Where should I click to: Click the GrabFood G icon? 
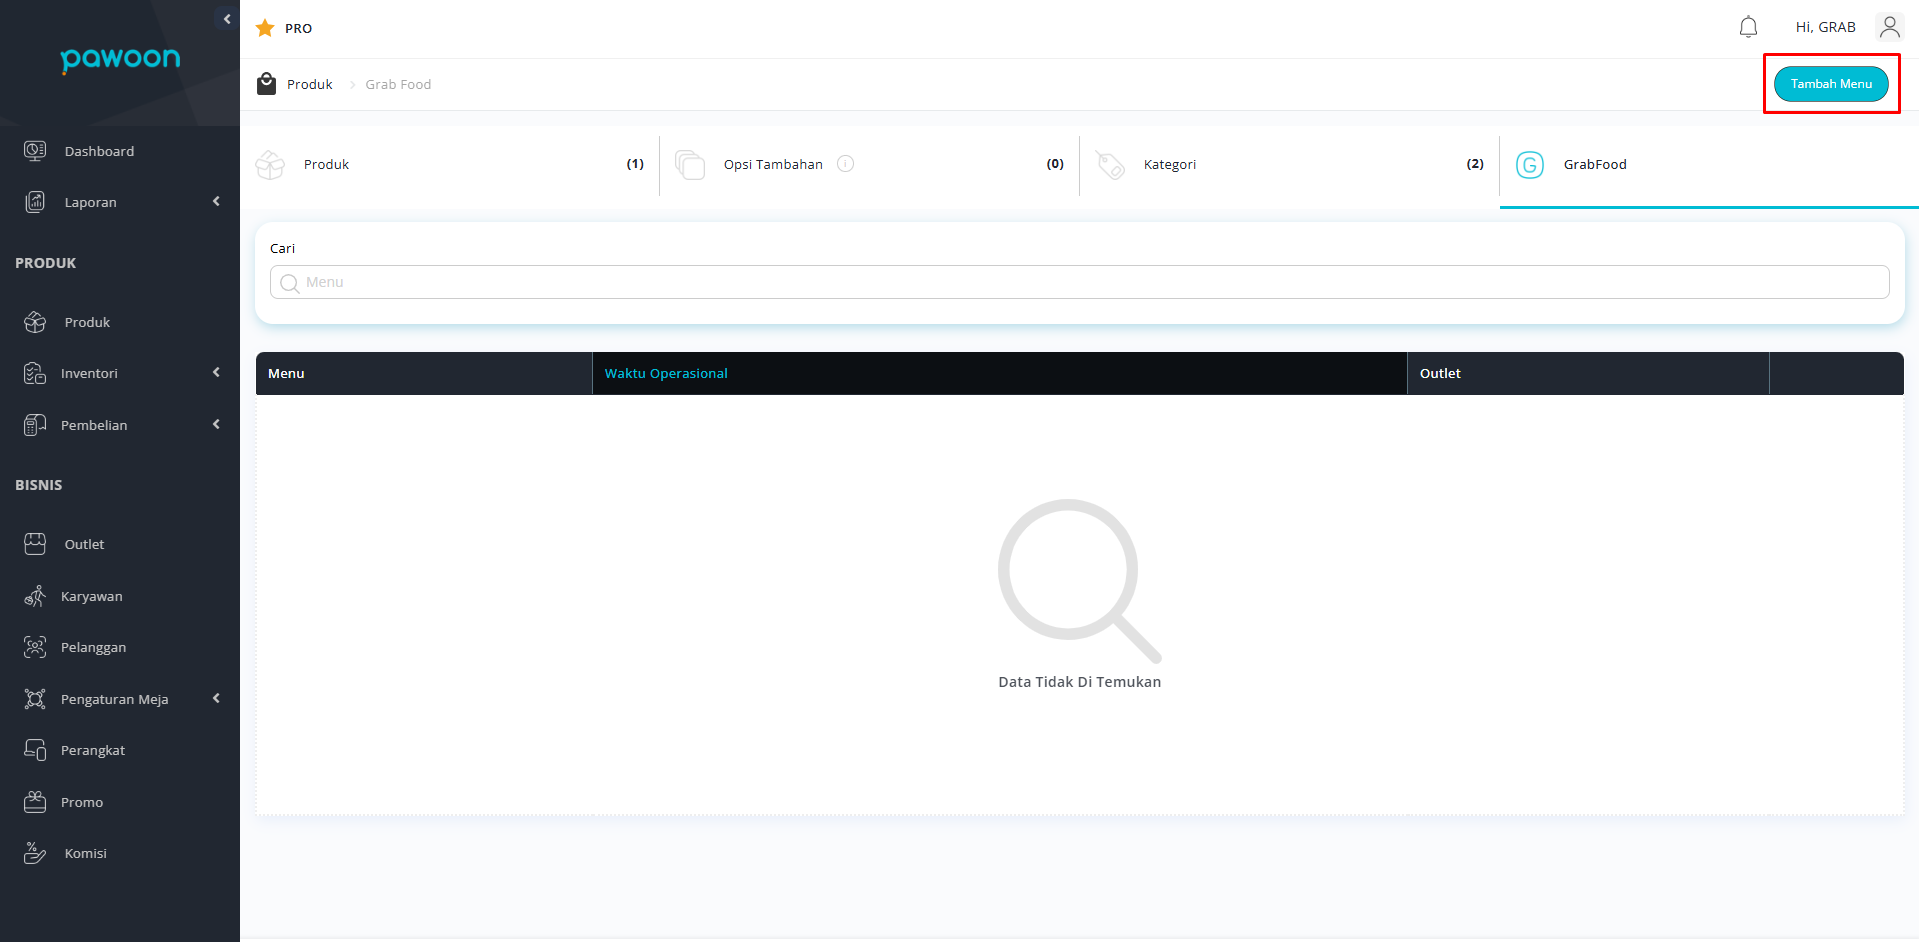click(1530, 165)
